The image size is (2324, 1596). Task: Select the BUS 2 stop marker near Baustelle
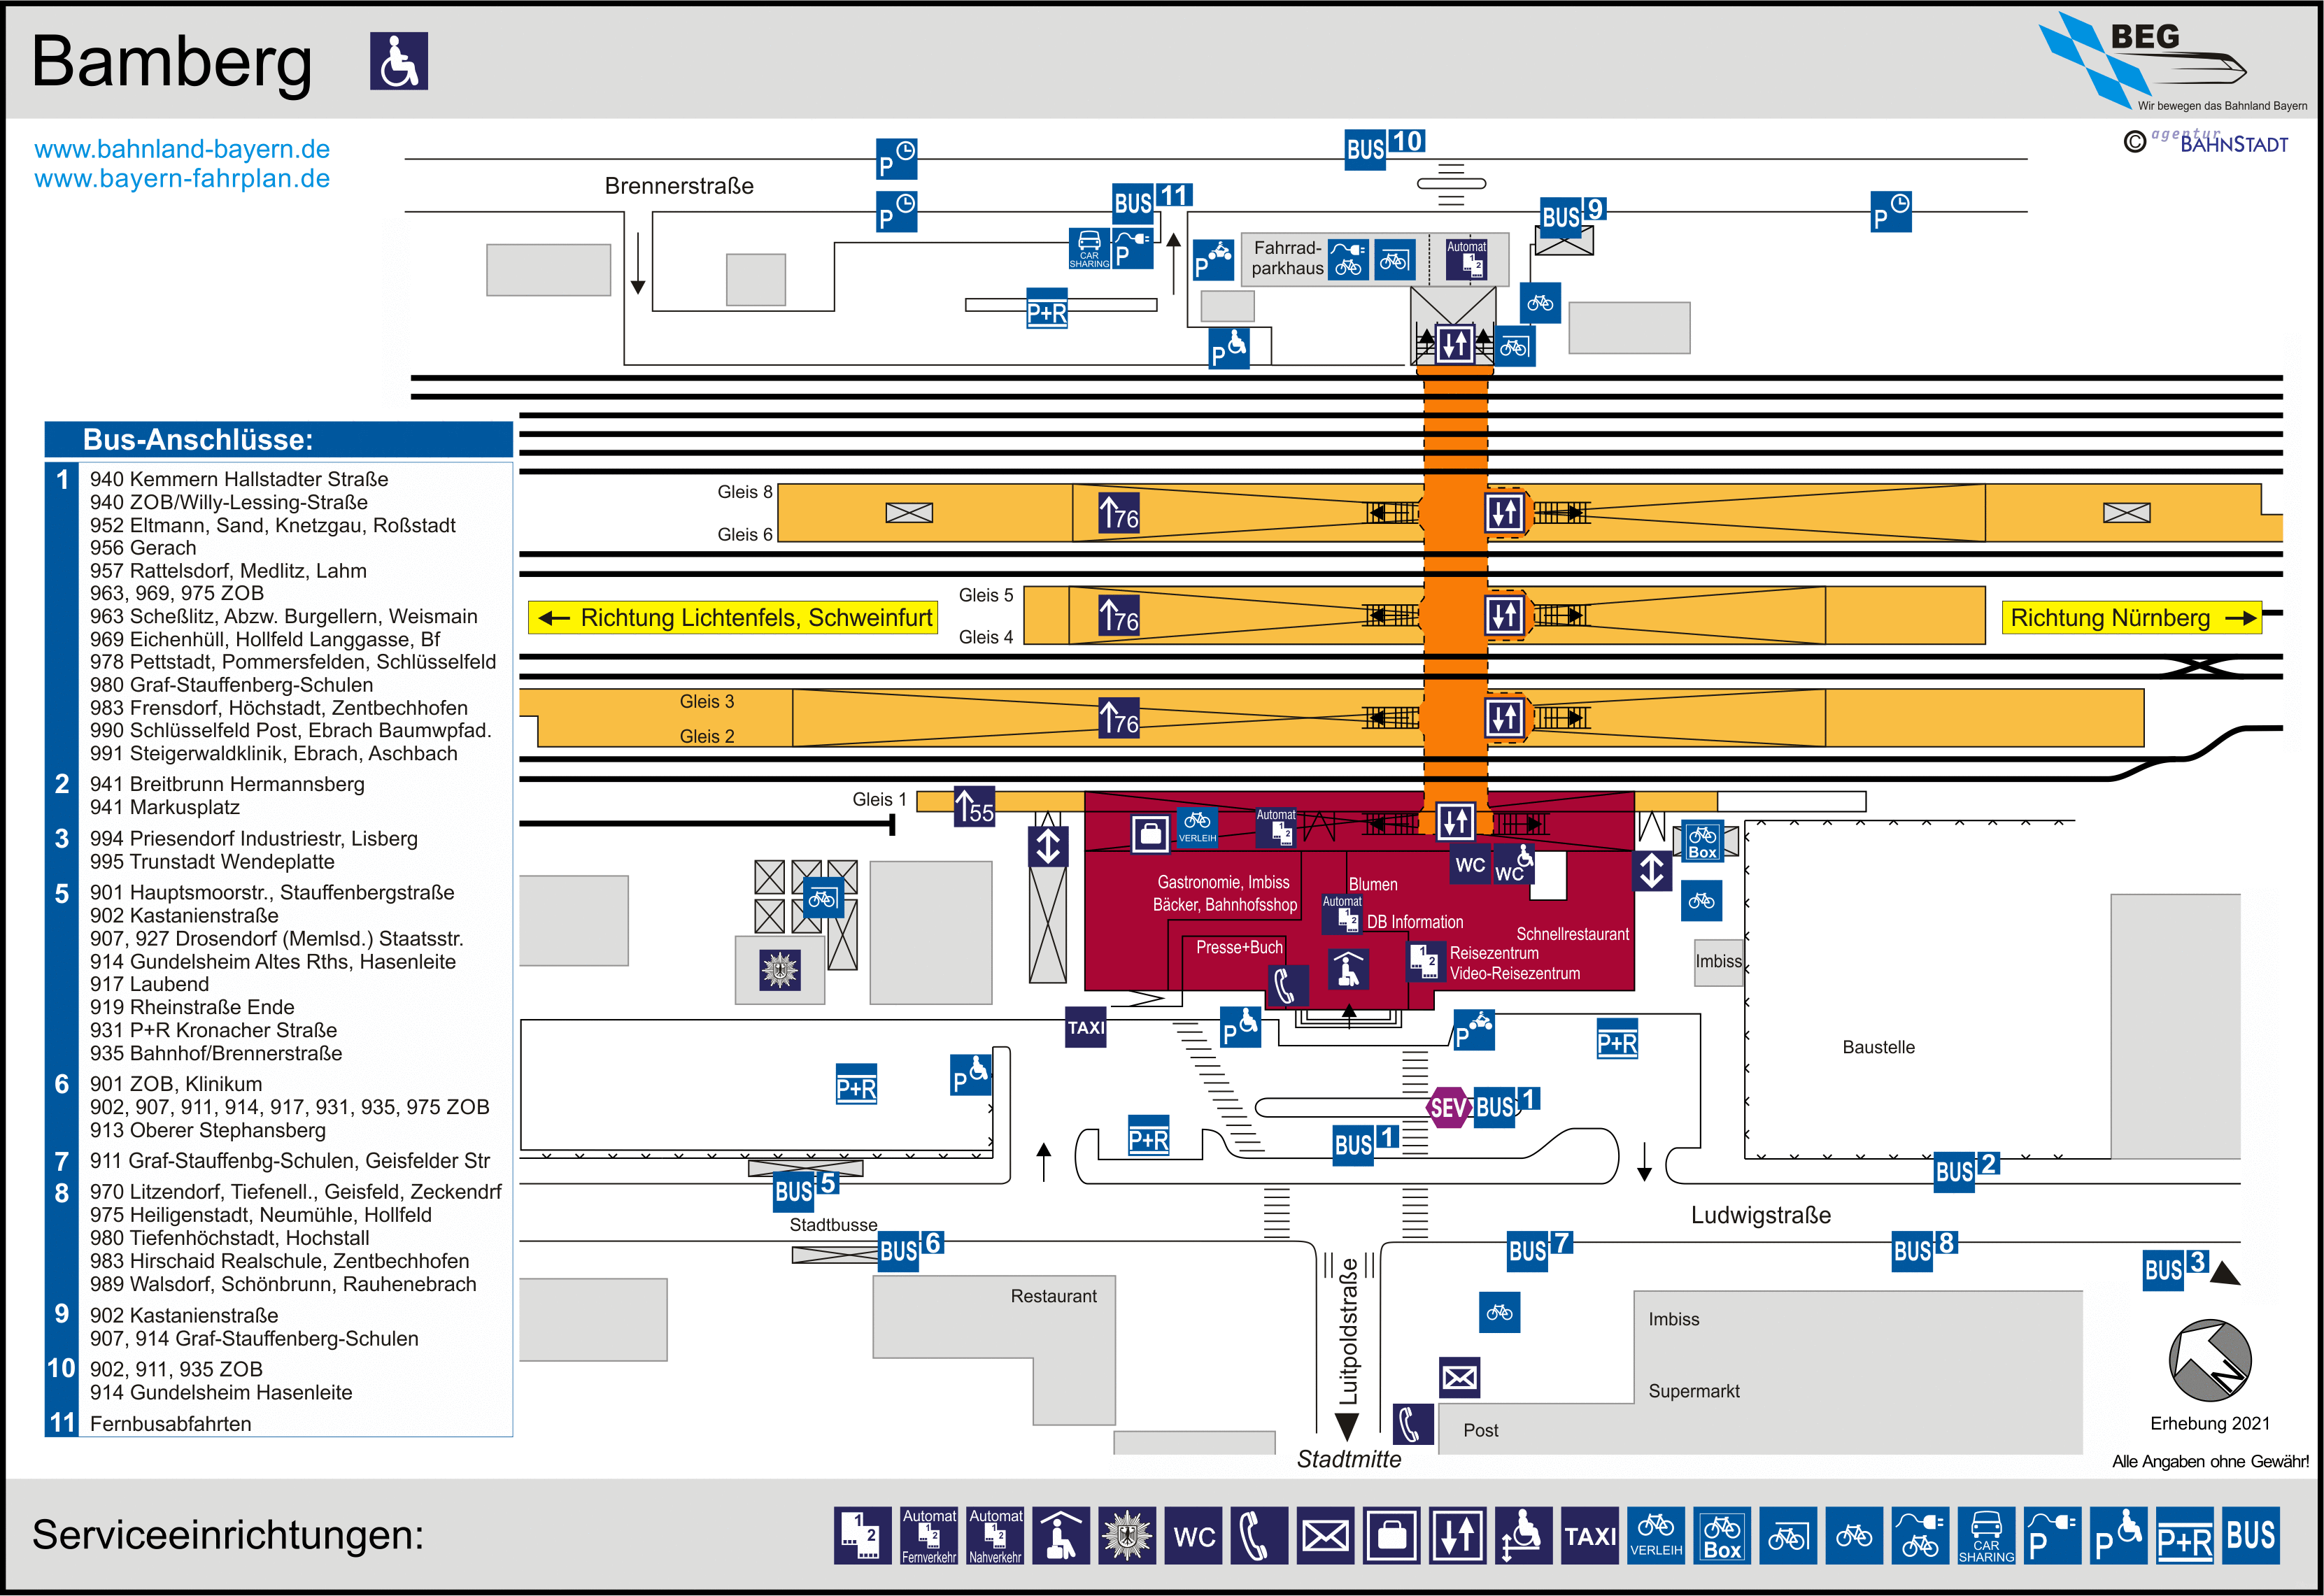tap(1967, 1171)
